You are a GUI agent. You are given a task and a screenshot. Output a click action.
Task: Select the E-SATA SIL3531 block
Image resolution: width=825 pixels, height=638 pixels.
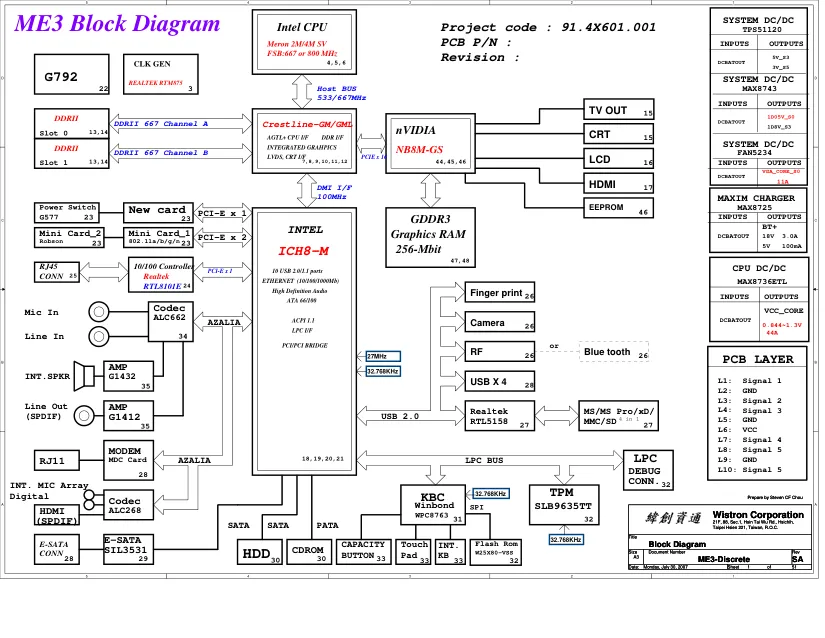(128, 550)
